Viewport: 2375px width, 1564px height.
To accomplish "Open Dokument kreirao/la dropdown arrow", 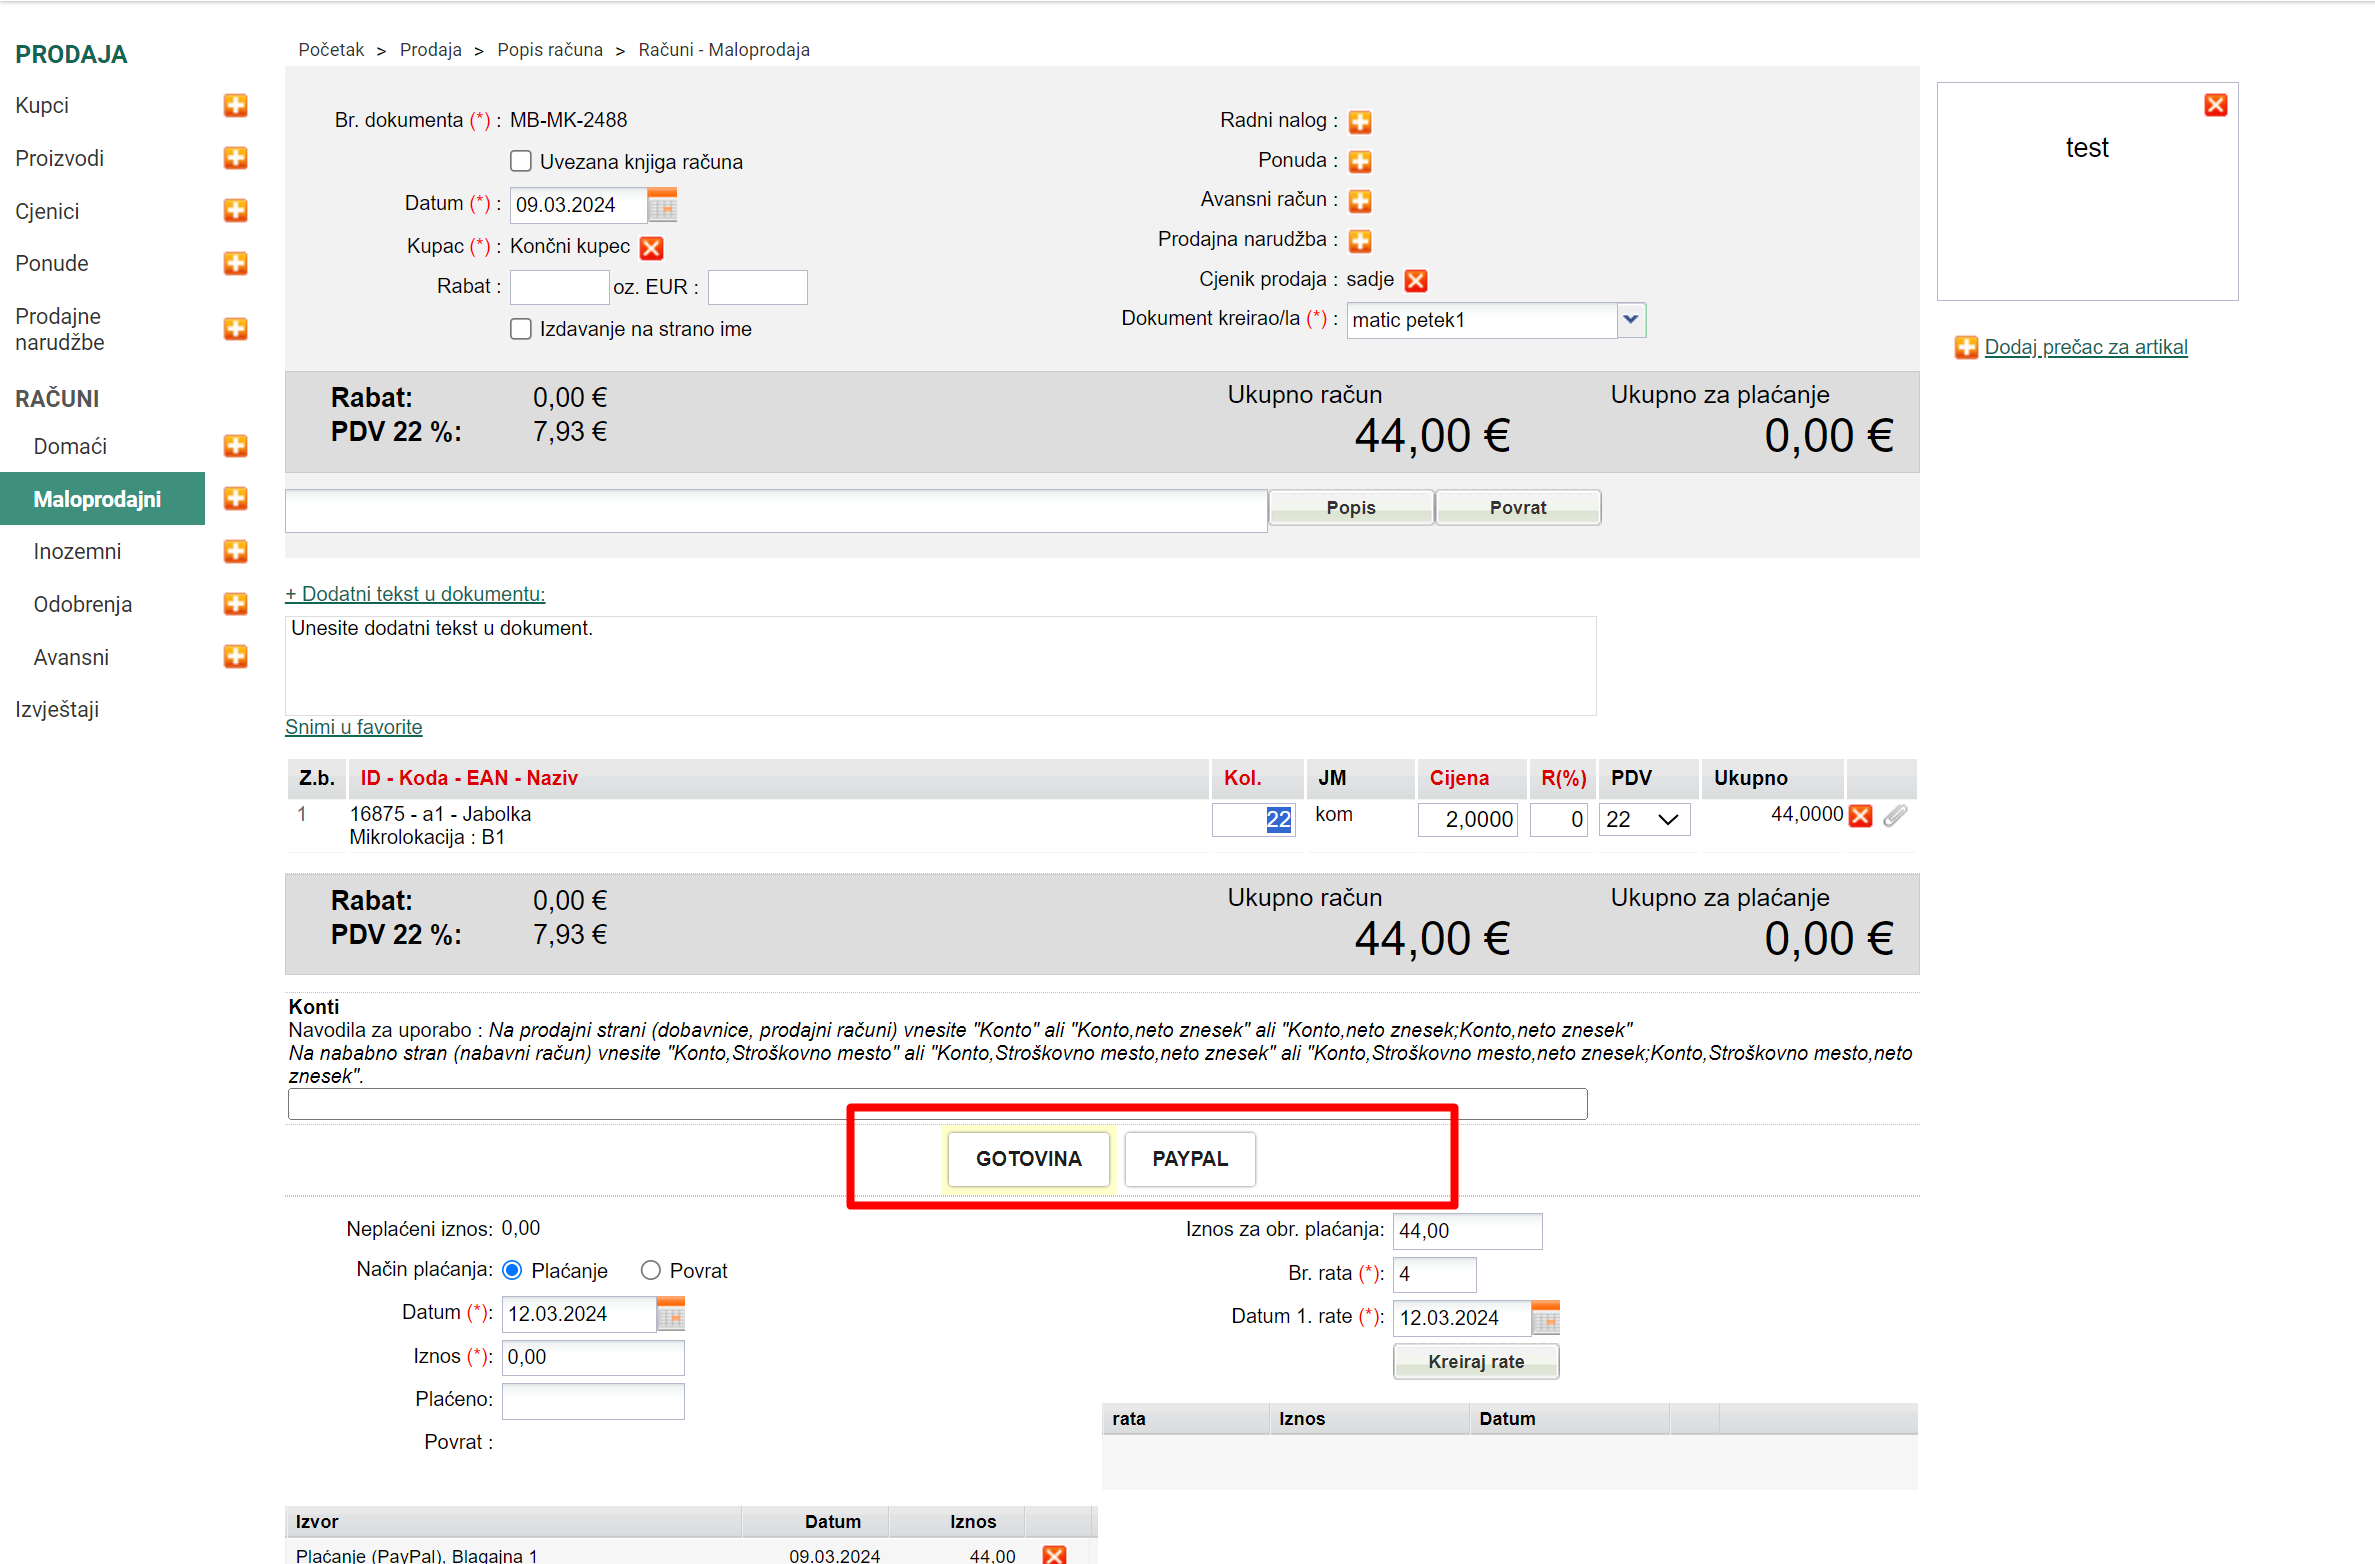I will tap(1631, 320).
